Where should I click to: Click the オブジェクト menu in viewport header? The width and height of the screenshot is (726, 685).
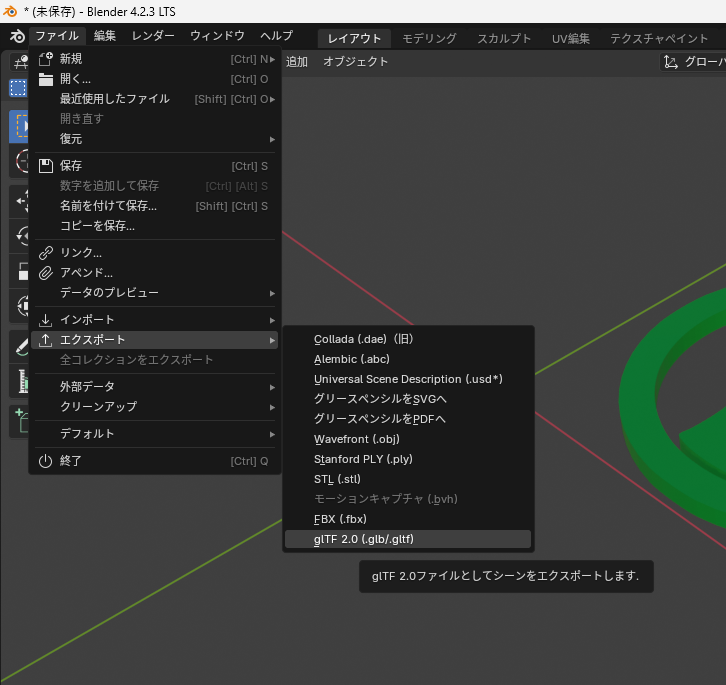pyautogui.click(x=355, y=62)
